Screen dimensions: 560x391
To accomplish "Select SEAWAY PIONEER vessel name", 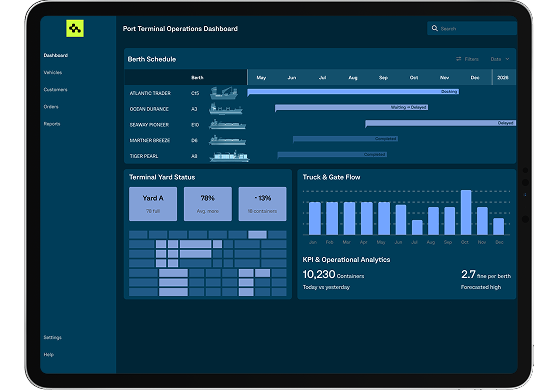I will pyautogui.click(x=149, y=125).
